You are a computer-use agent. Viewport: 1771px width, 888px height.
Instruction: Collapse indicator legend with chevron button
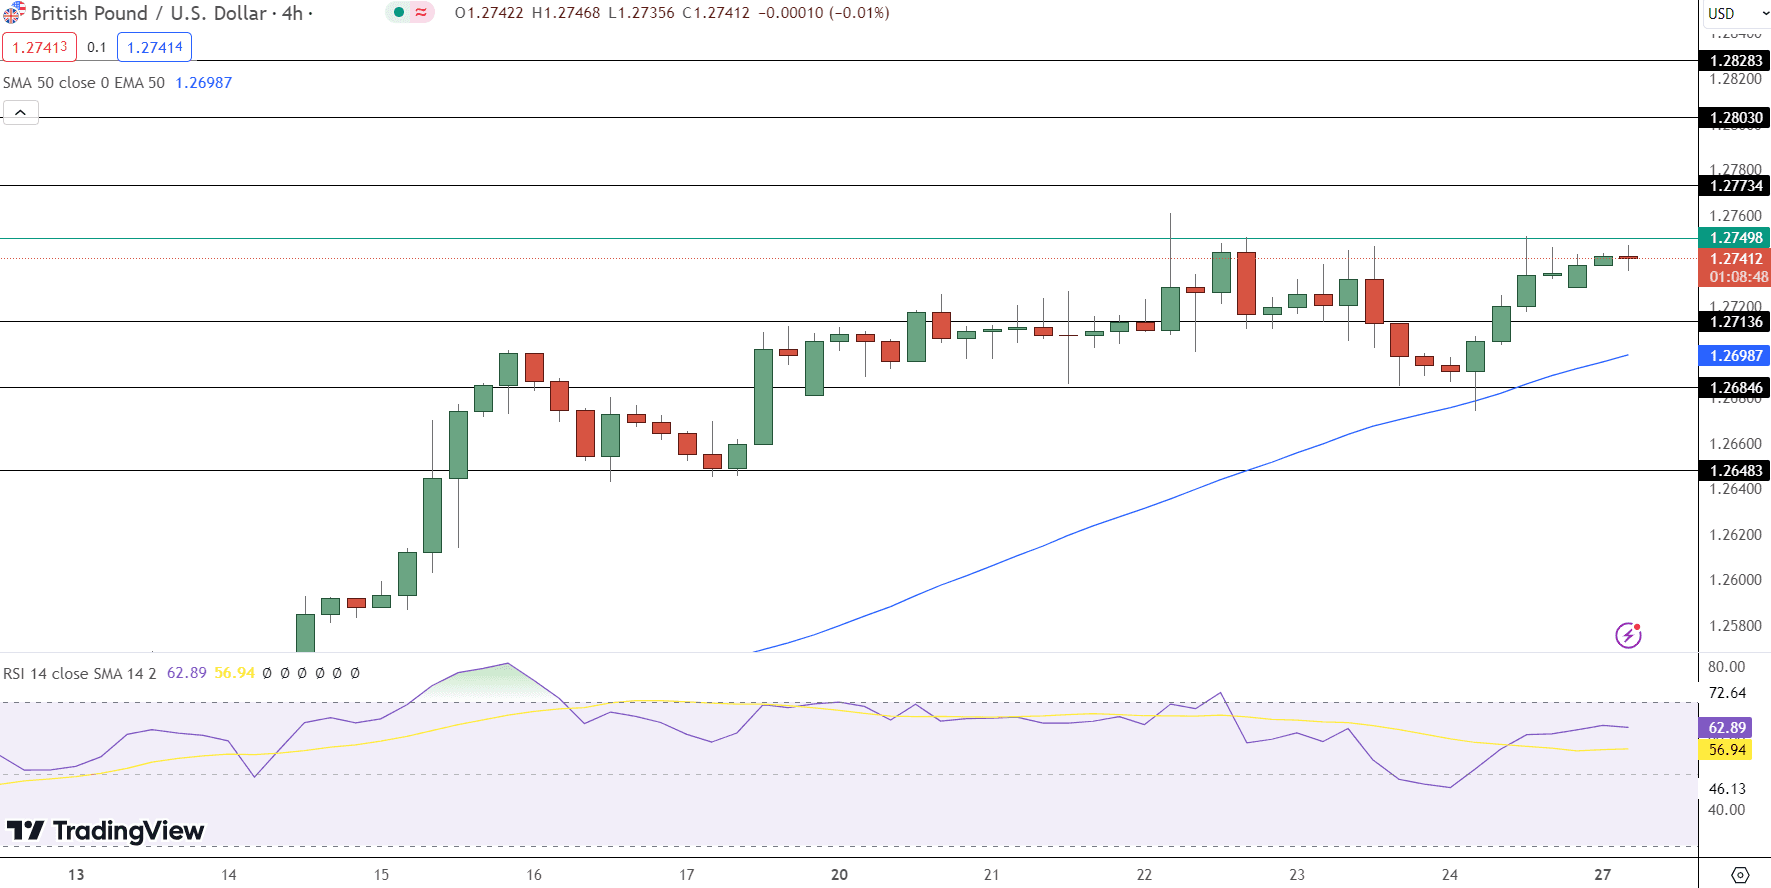point(20,112)
